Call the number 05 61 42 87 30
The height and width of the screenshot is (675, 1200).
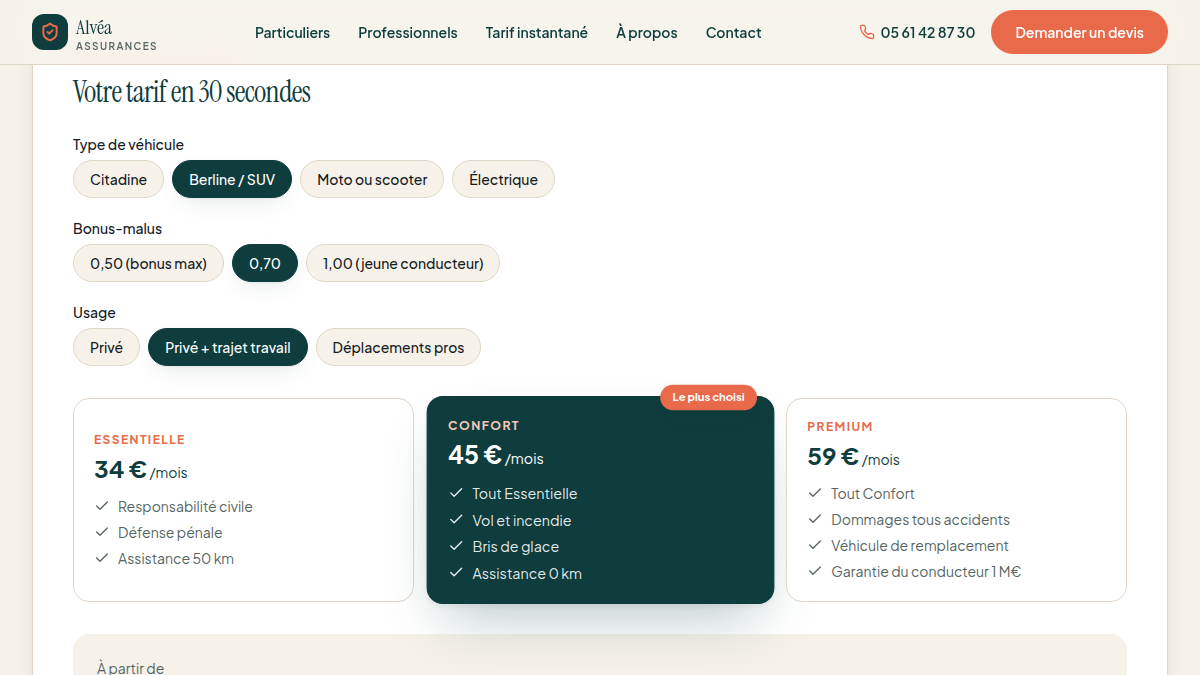(x=928, y=33)
